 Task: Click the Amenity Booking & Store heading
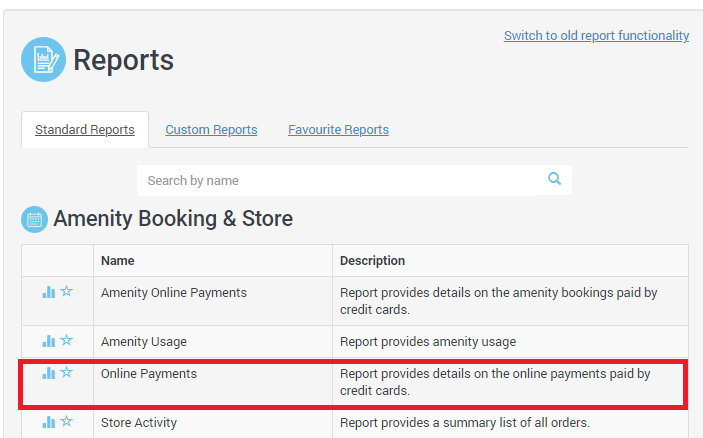[x=173, y=219]
